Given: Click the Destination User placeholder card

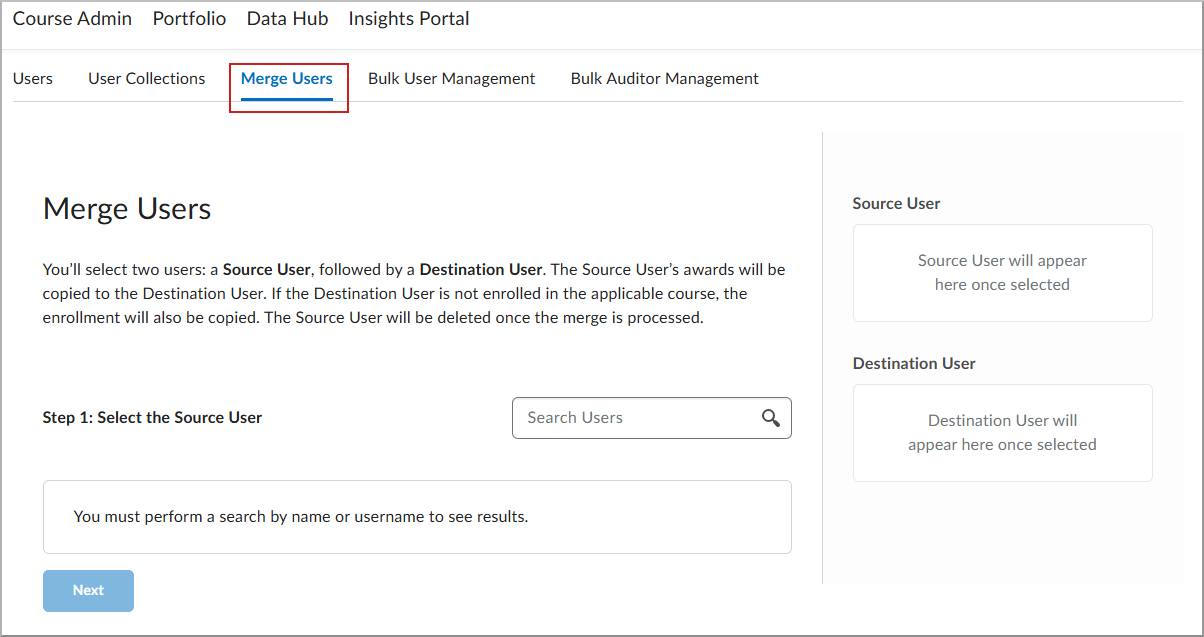Looking at the screenshot, I should pyautogui.click(x=1002, y=432).
